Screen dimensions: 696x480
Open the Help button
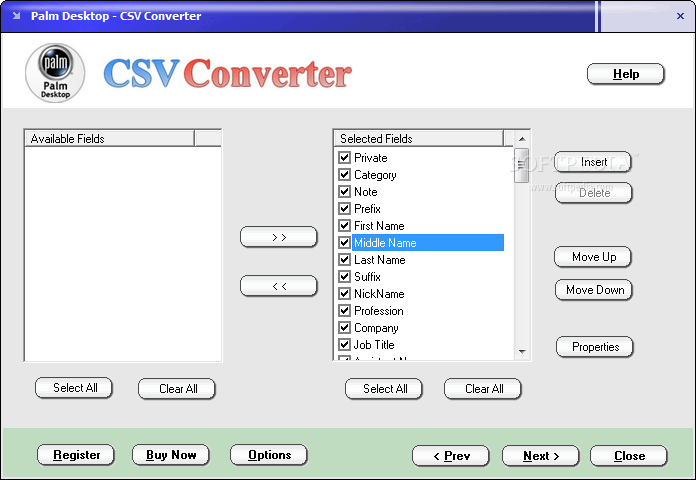626,74
